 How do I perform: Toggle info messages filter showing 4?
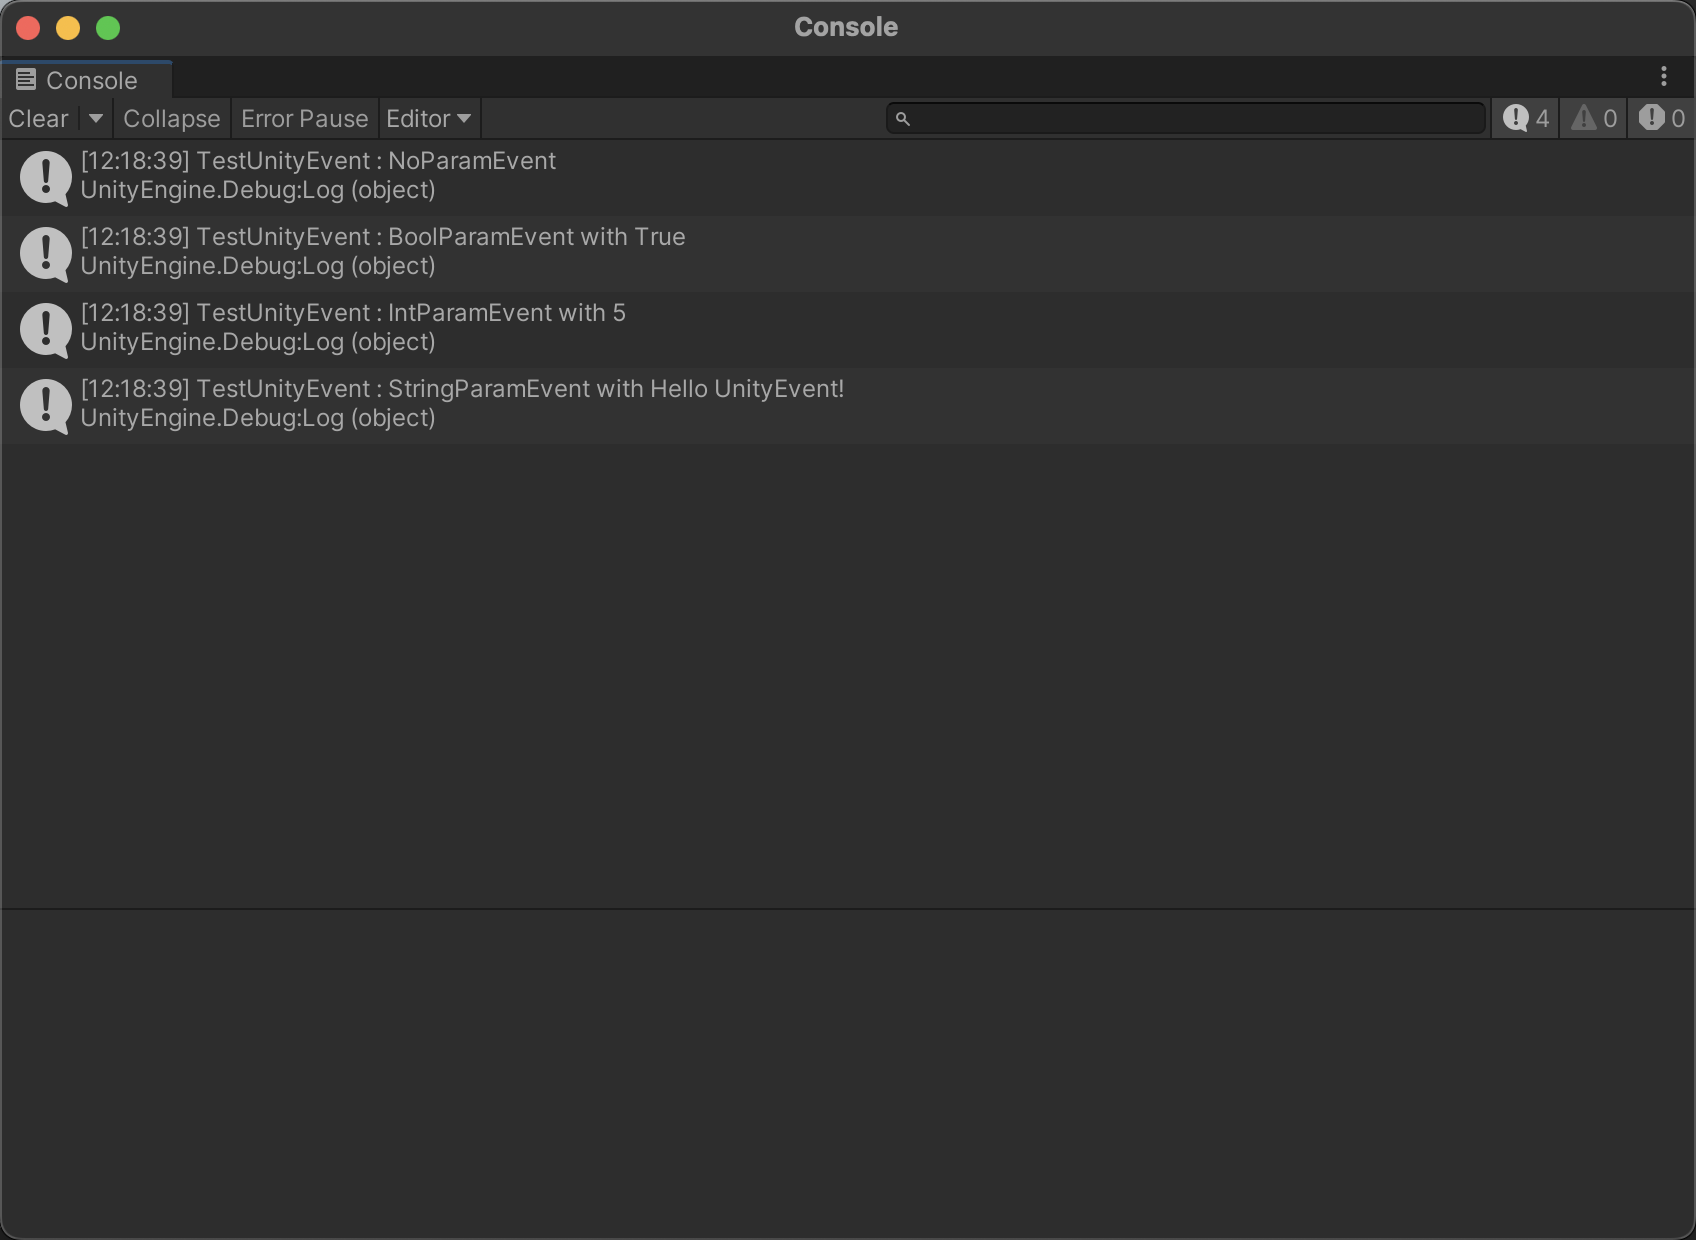click(1525, 119)
